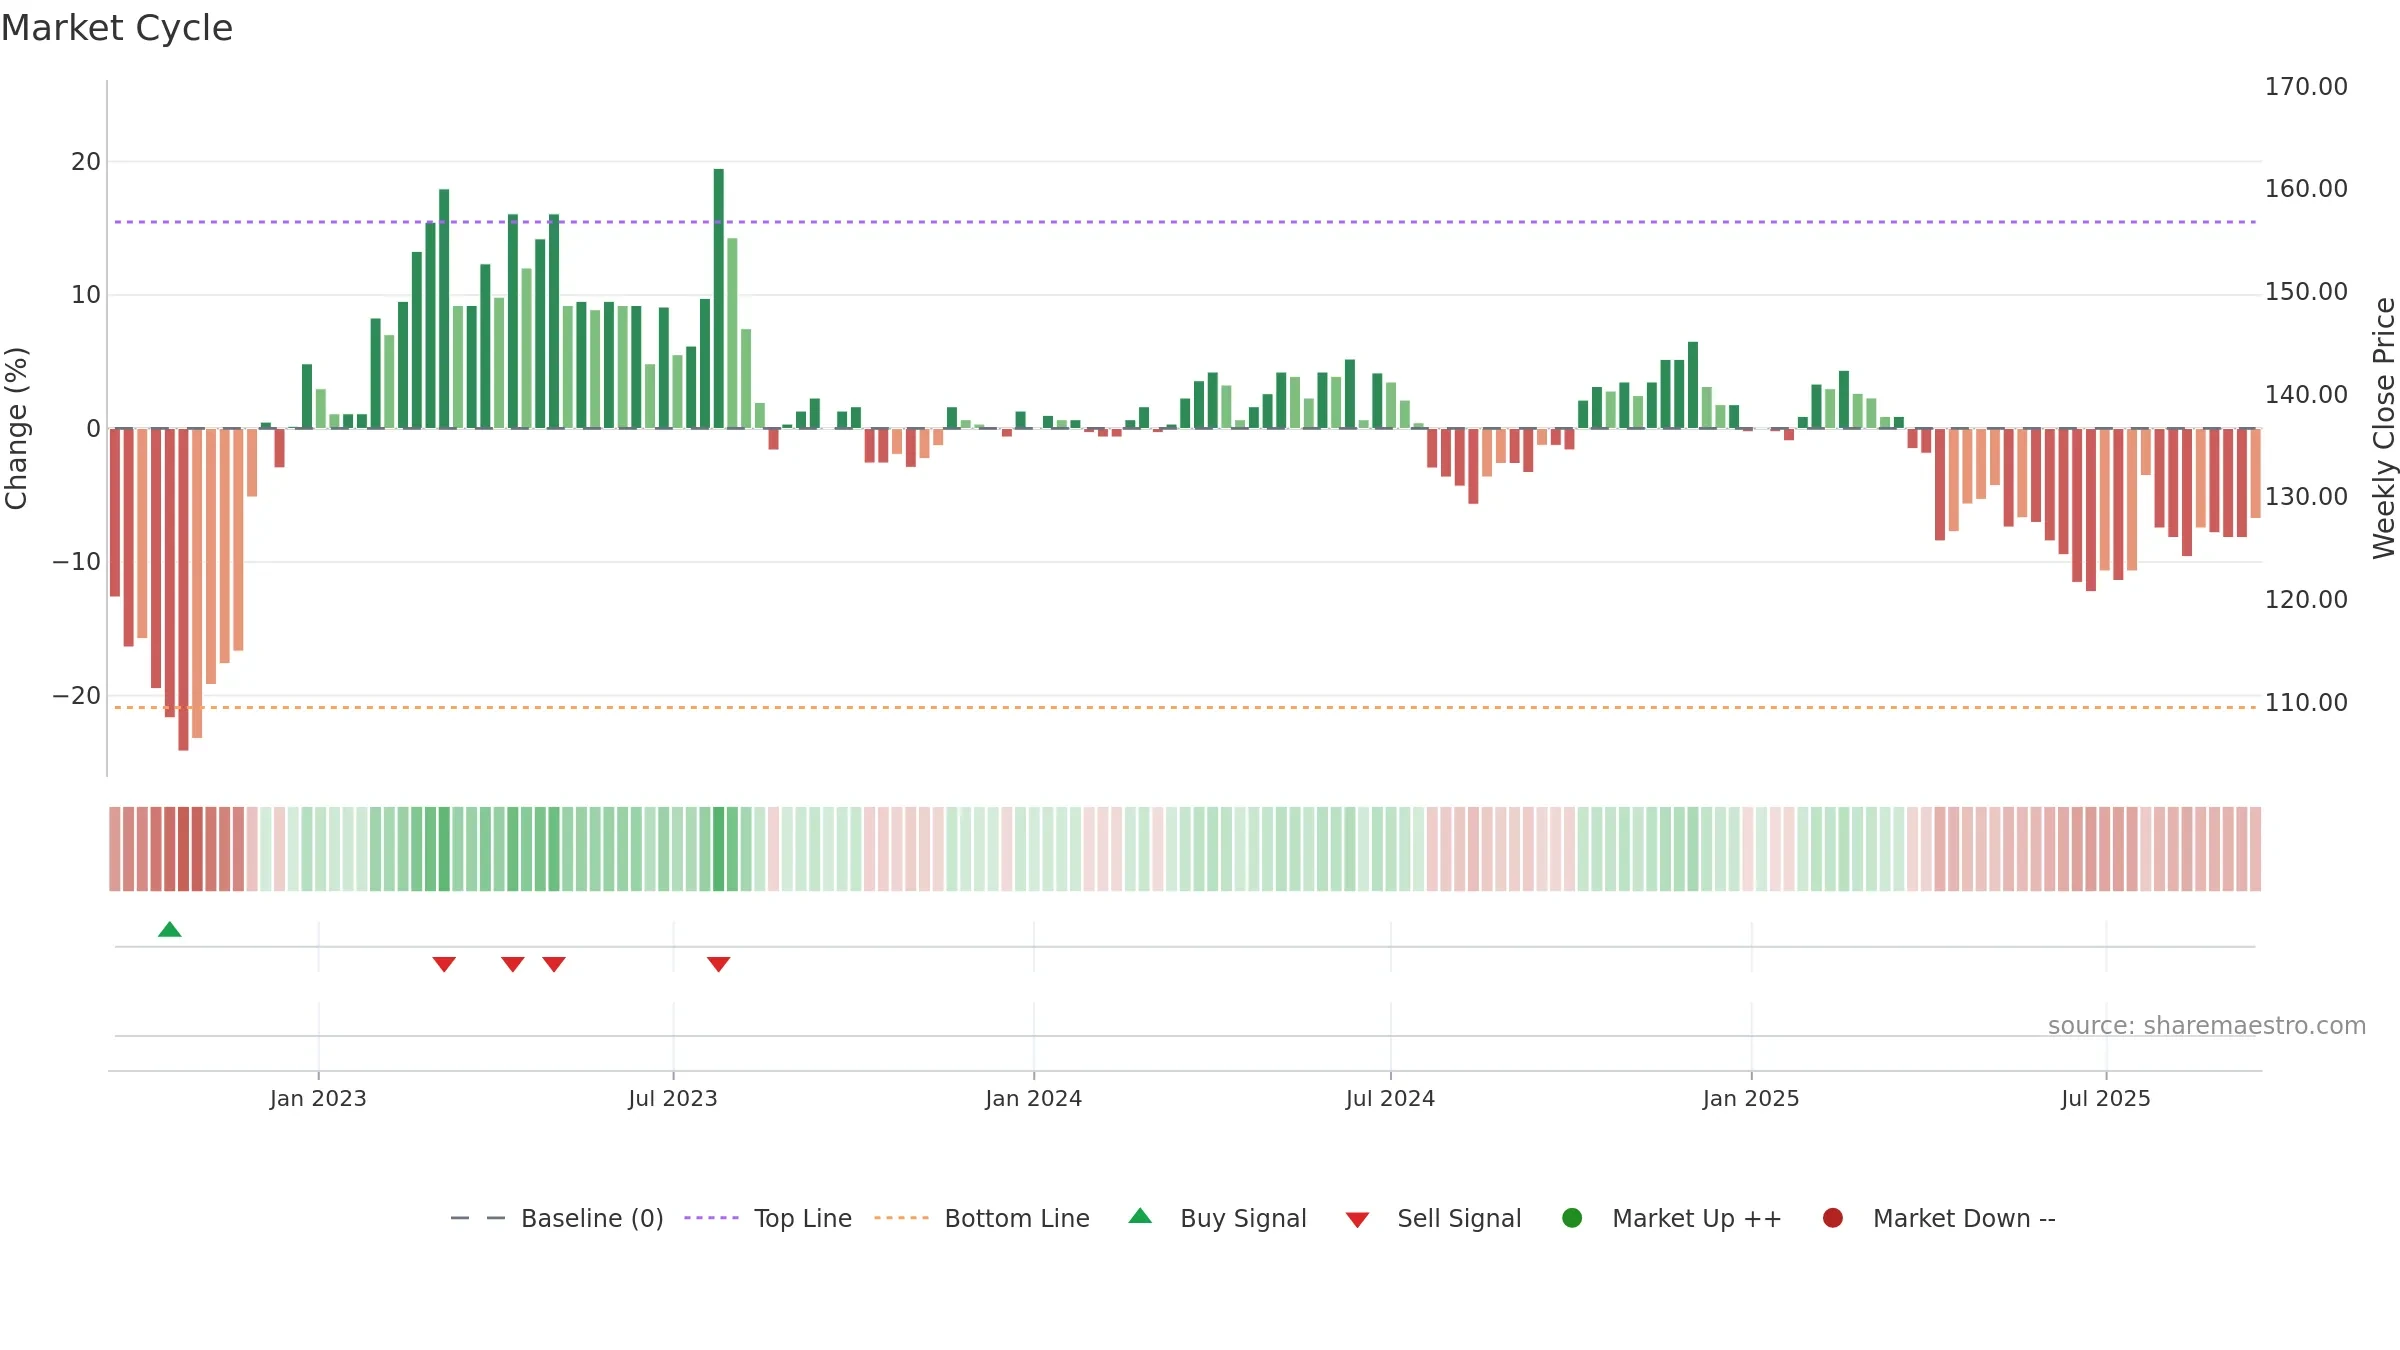Click the Baseline (0) legend label

(592, 1219)
